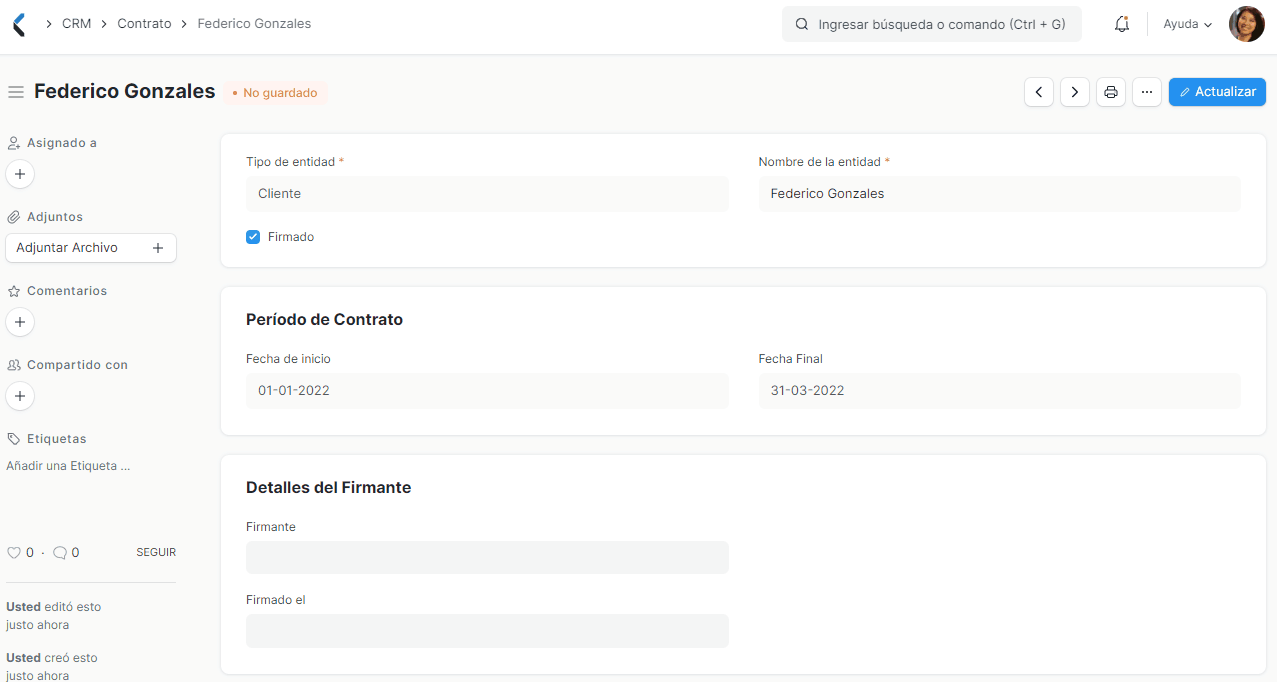Edit Fecha Final date field

click(x=1000, y=391)
